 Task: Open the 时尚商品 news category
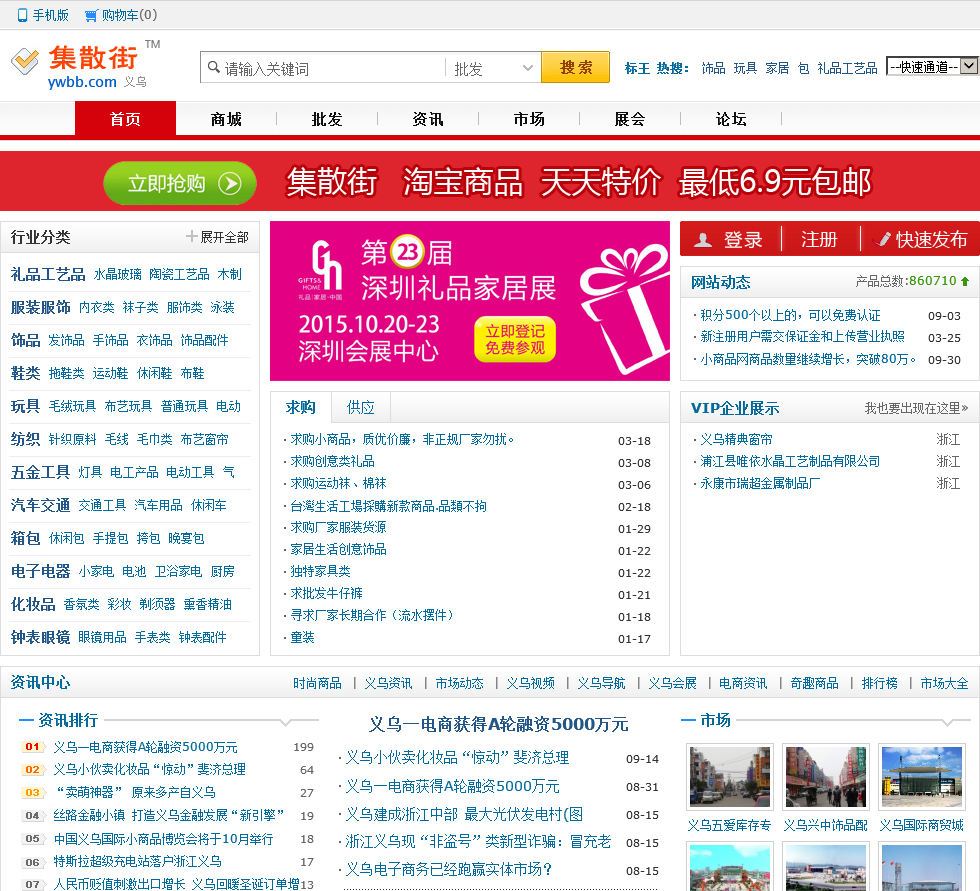[x=318, y=684]
